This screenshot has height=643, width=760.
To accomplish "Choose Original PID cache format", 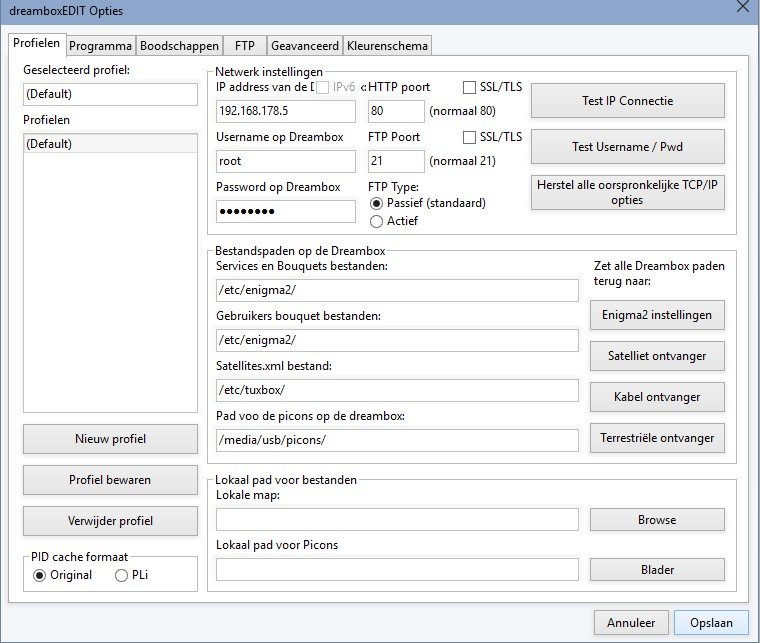I will pyautogui.click(x=39, y=575).
